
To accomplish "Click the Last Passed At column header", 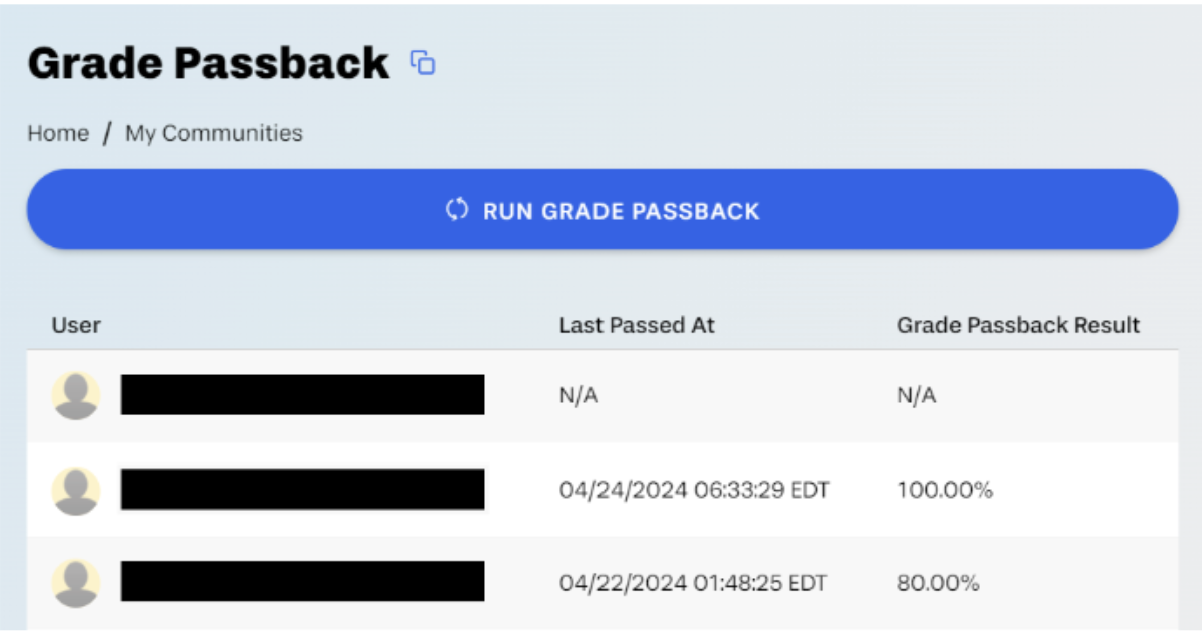I will pyautogui.click(x=636, y=325).
